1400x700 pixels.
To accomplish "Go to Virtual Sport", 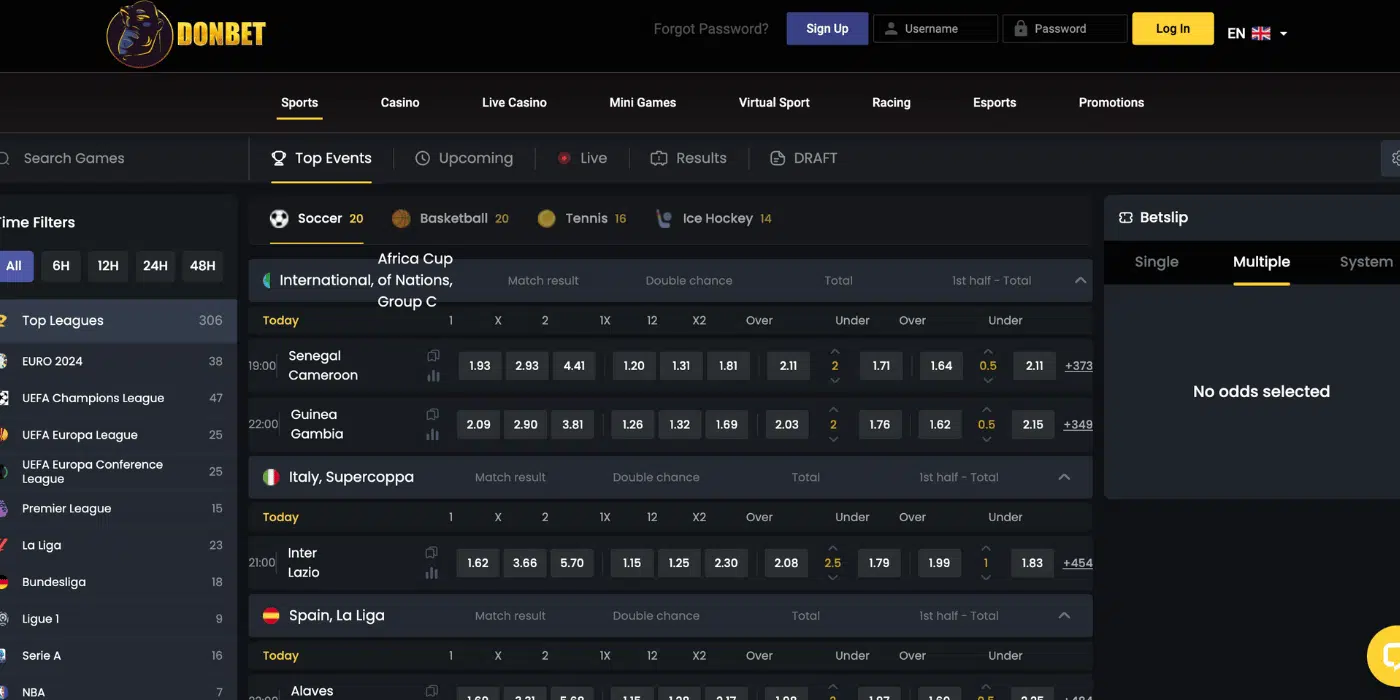I will 774,102.
